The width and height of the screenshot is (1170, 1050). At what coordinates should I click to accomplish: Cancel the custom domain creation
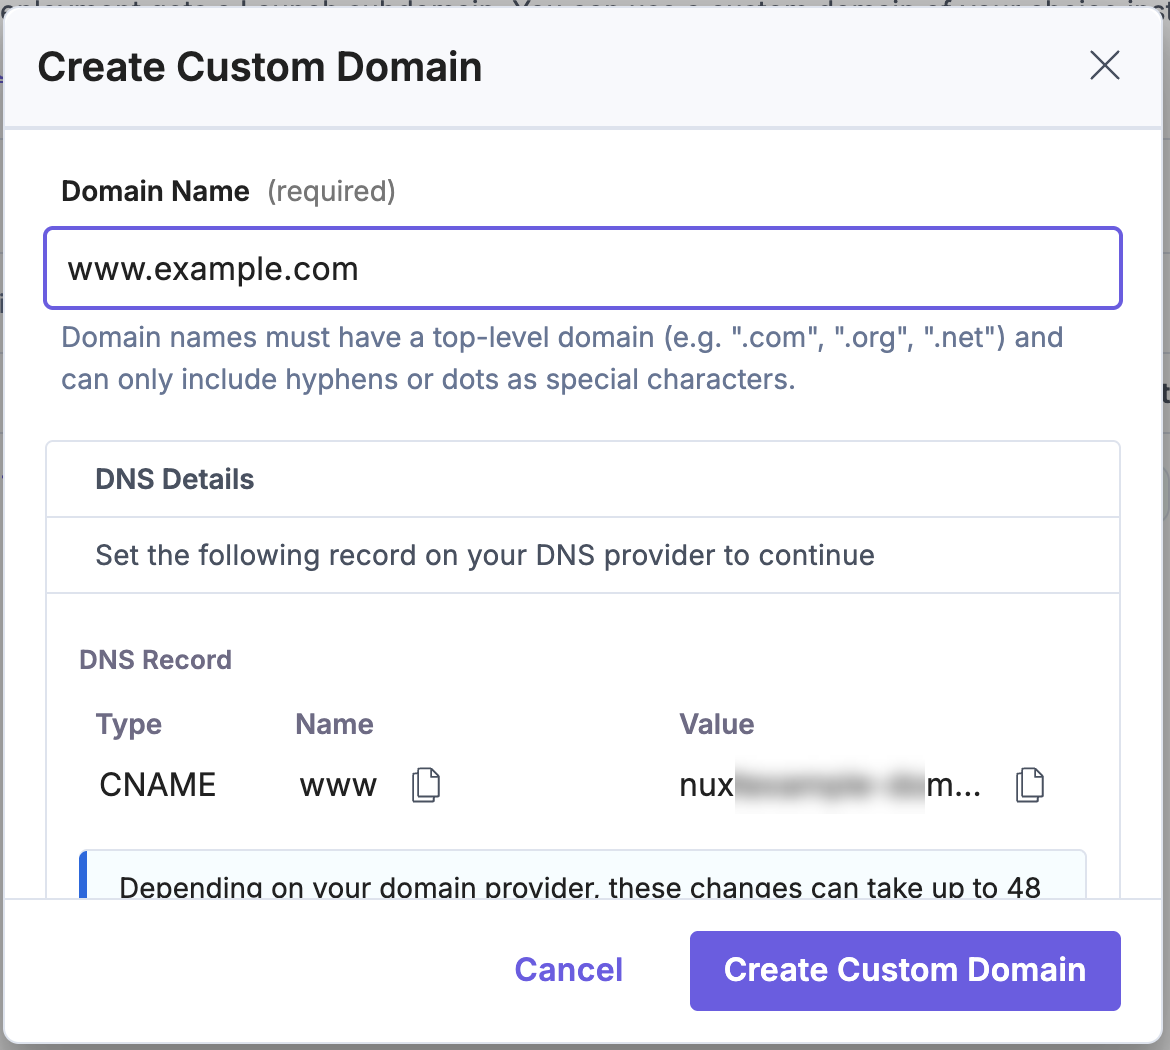[568, 969]
